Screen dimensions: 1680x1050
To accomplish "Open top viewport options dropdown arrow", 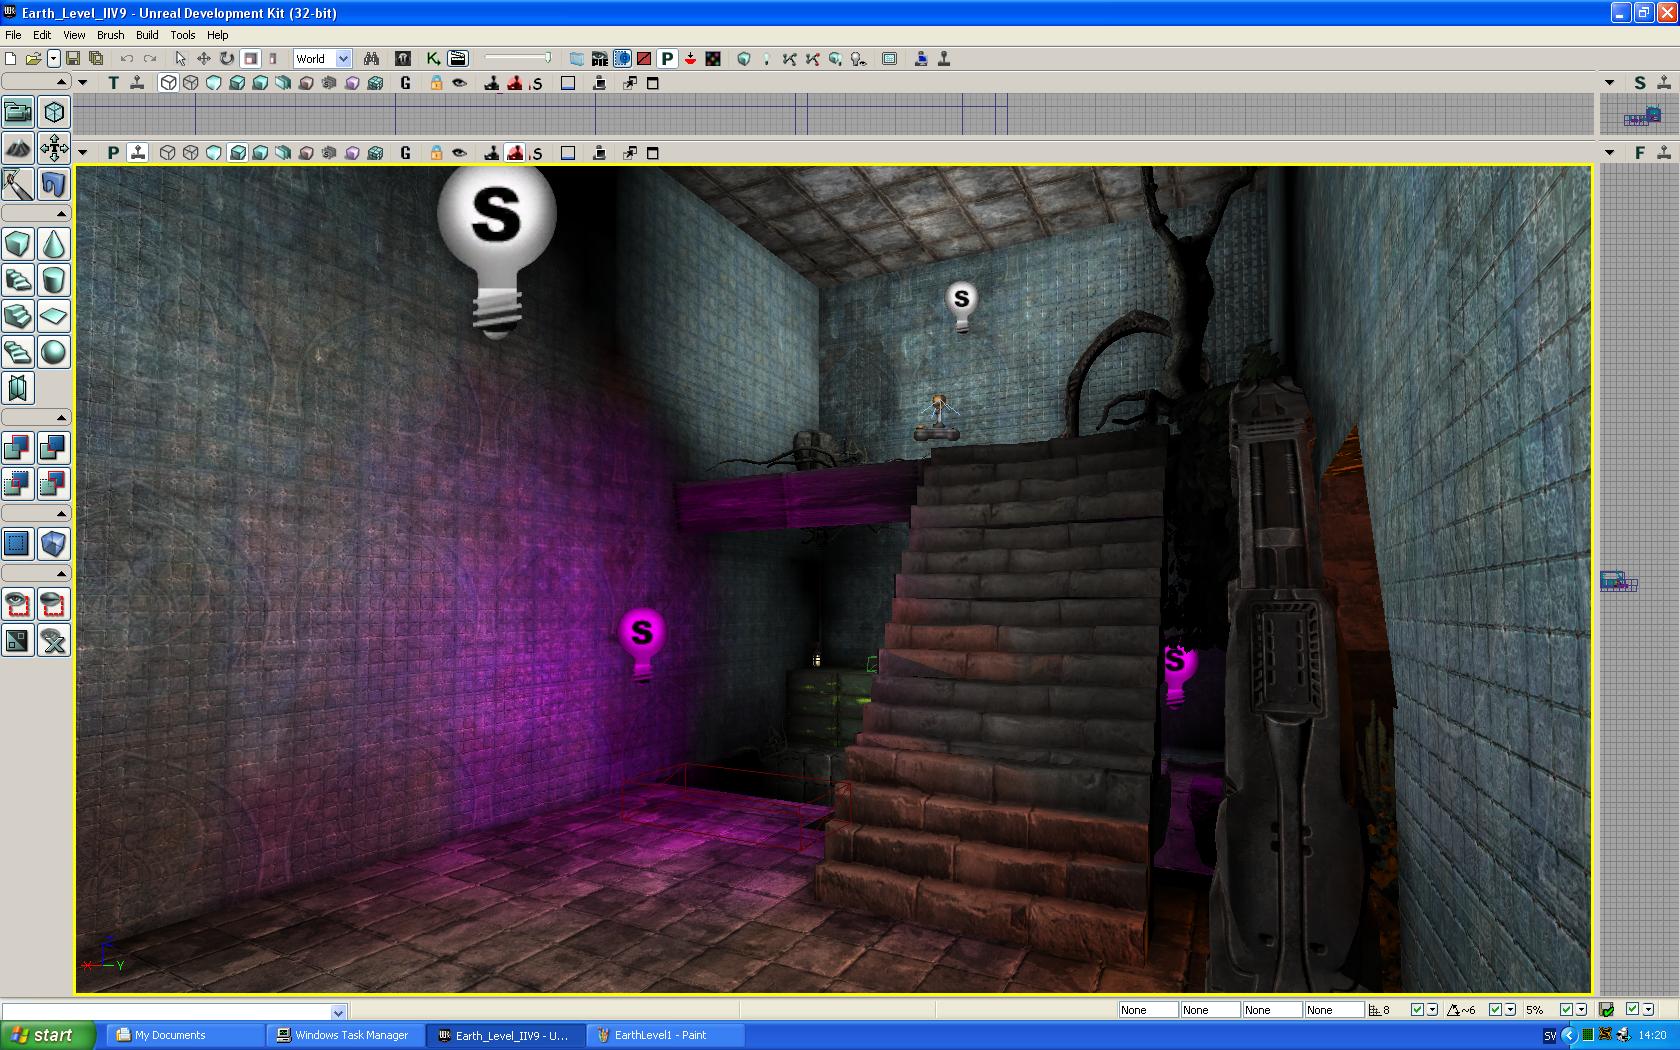I will pyautogui.click(x=83, y=83).
